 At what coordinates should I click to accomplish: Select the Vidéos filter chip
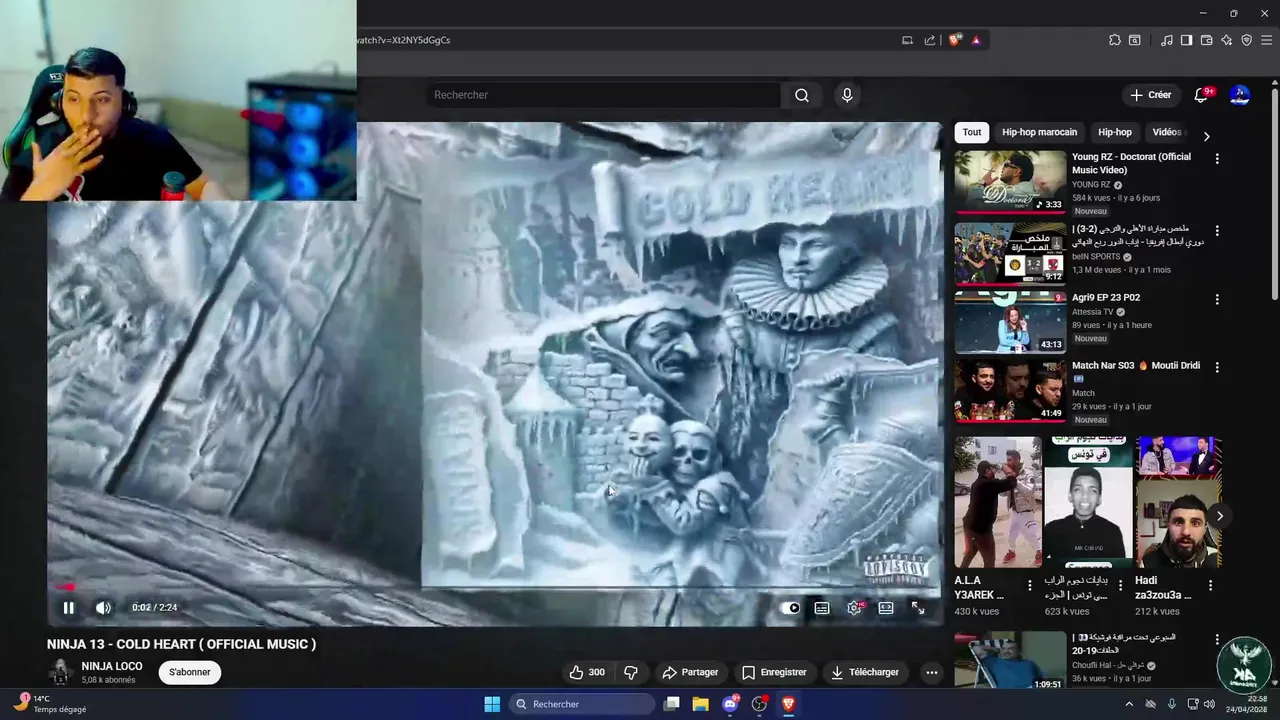point(1166,132)
